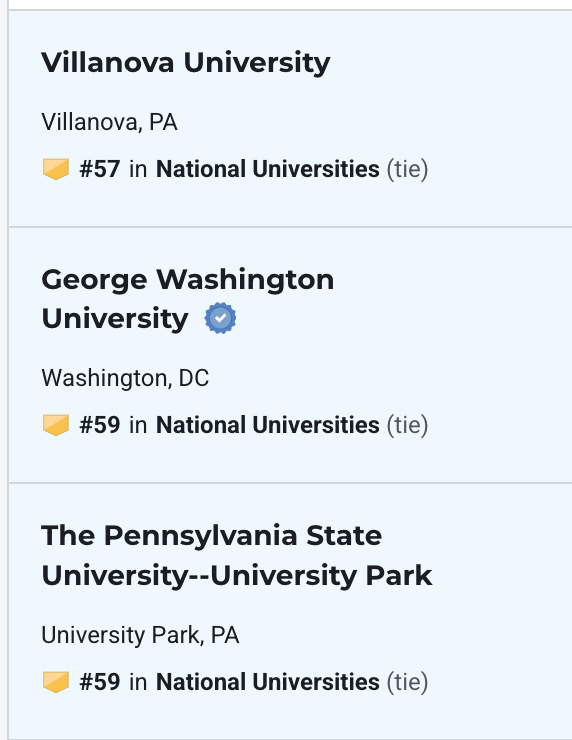
Task: Click the George Washington University heading
Action: [188, 299]
